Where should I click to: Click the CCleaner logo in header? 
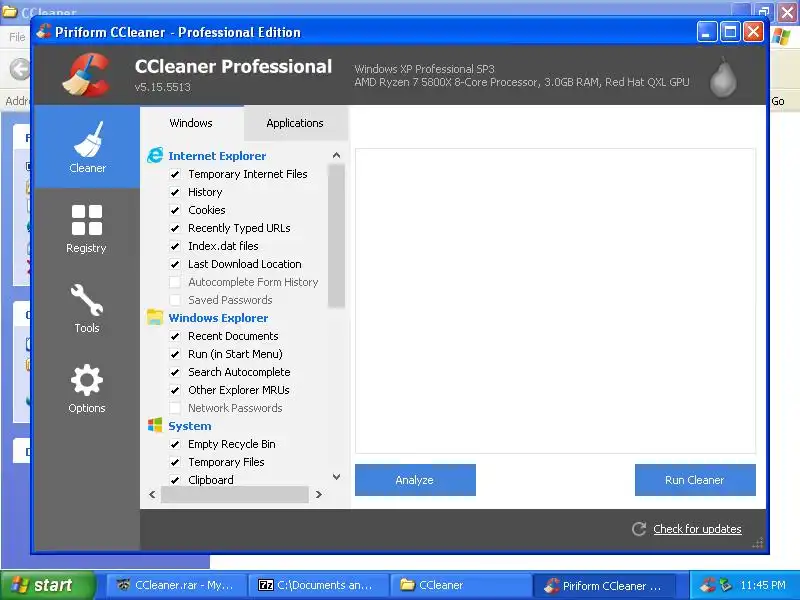(87, 75)
